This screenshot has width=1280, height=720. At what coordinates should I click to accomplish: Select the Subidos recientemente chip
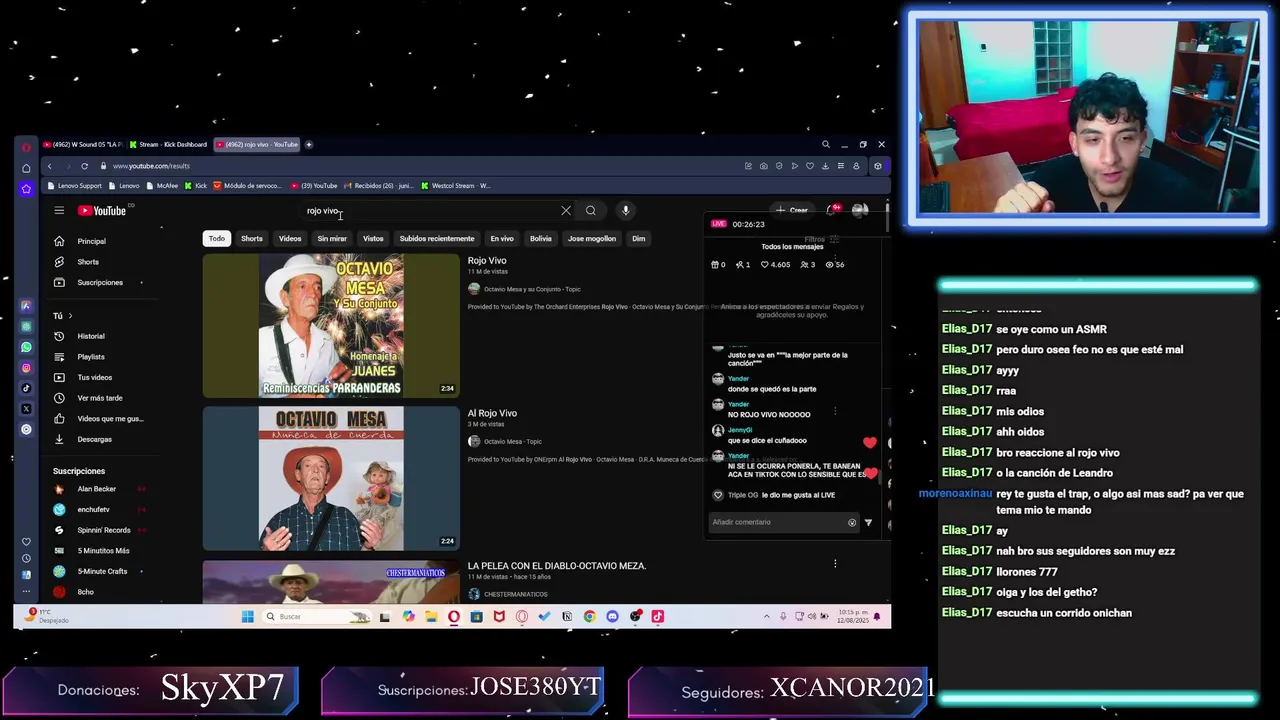pos(437,239)
